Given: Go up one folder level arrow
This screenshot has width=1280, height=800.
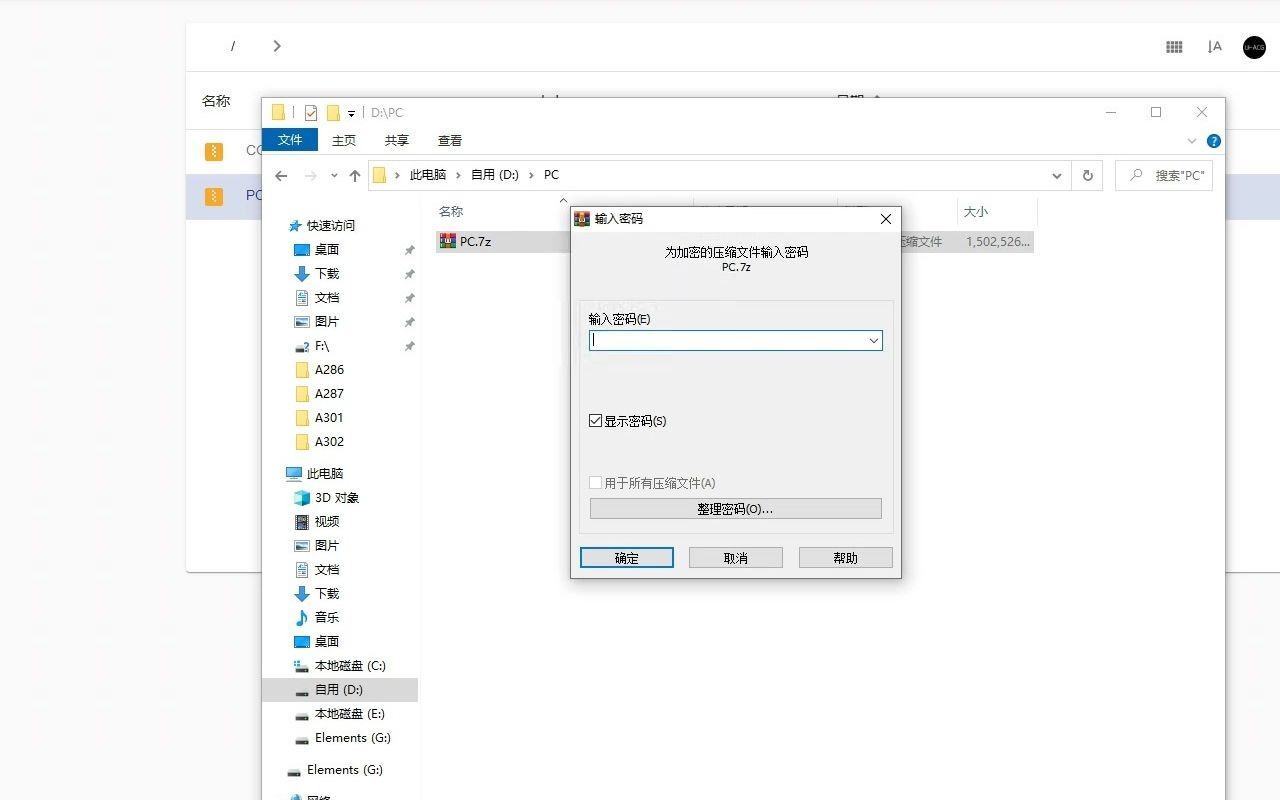Looking at the screenshot, I should click(355, 176).
